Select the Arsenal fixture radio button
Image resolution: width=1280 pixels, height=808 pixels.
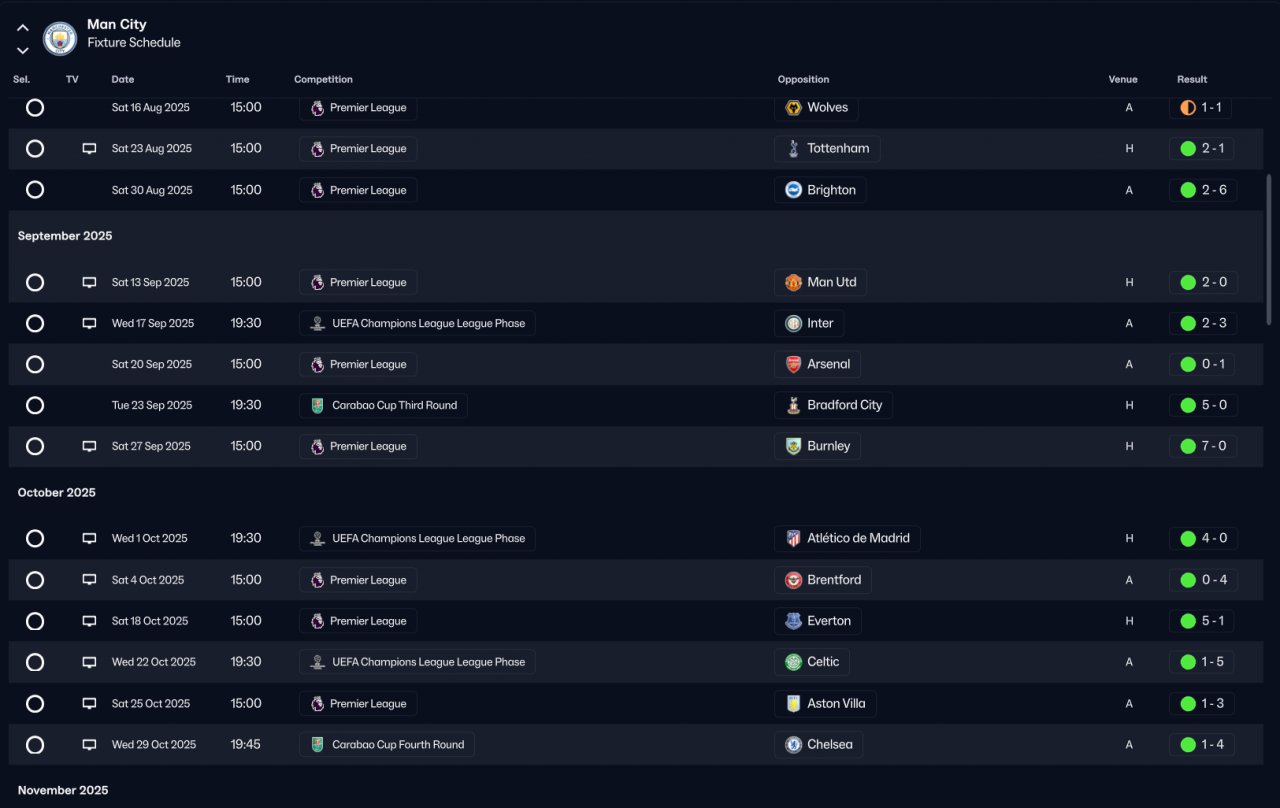tap(35, 364)
